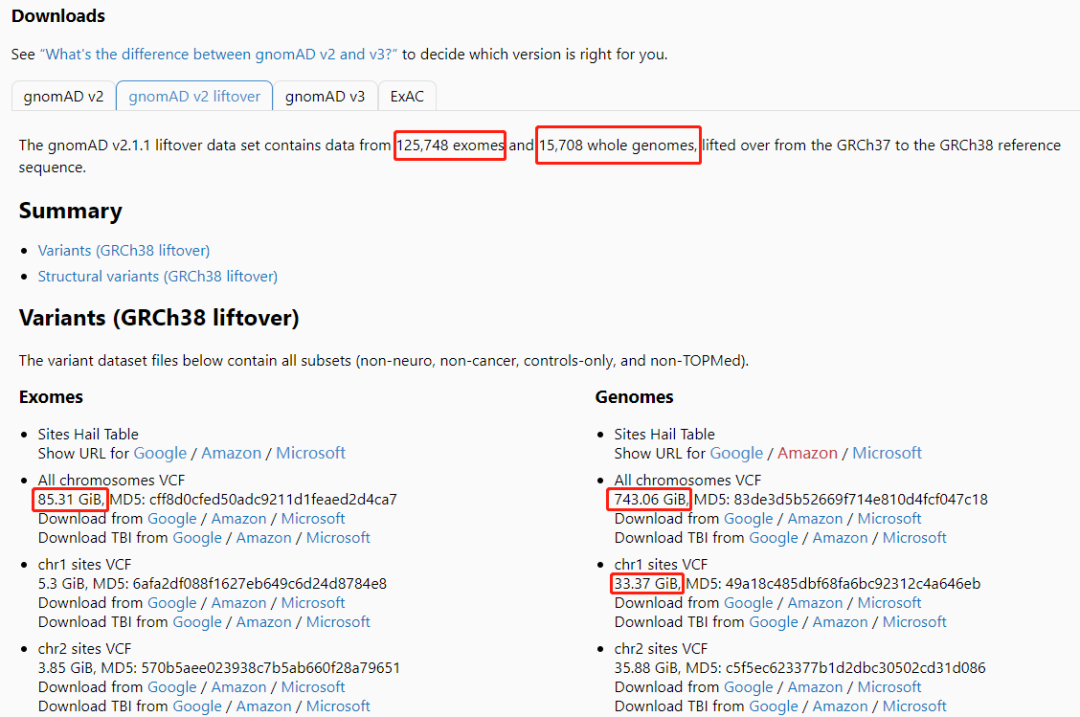Screen dimensions: 1080x717
Task: Download Genomes all chromosomes TBI from Google
Action: point(773,538)
